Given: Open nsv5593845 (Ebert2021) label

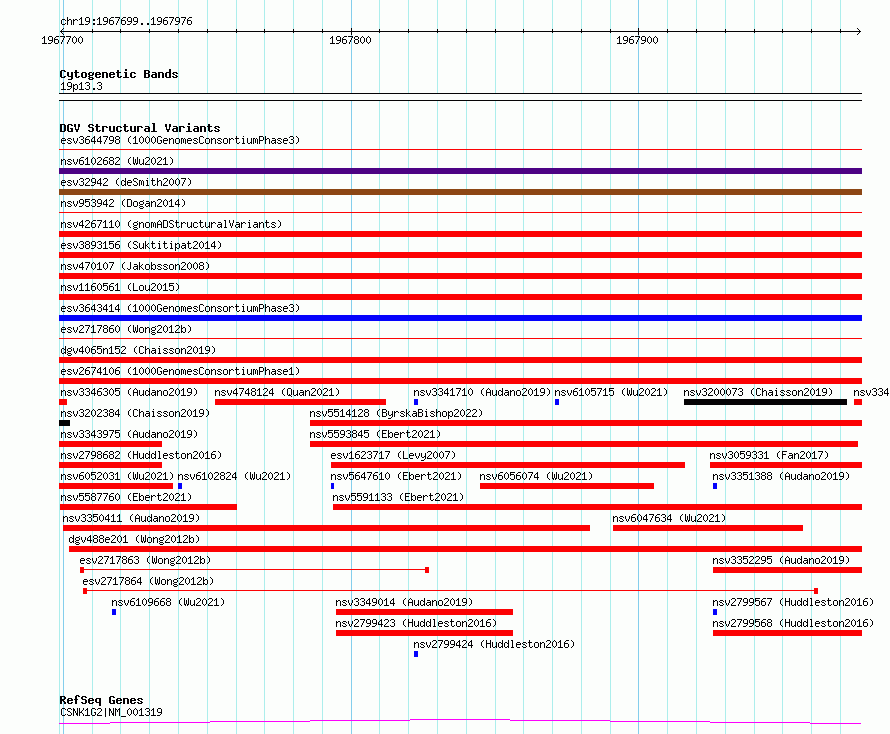Looking at the screenshot, I should 375,434.
